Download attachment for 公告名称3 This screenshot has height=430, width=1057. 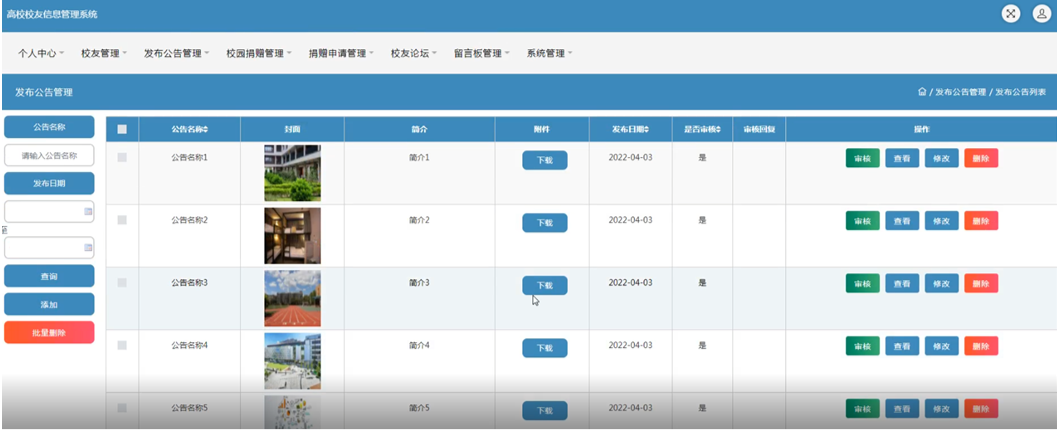pyautogui.click(x=545, y=286)
